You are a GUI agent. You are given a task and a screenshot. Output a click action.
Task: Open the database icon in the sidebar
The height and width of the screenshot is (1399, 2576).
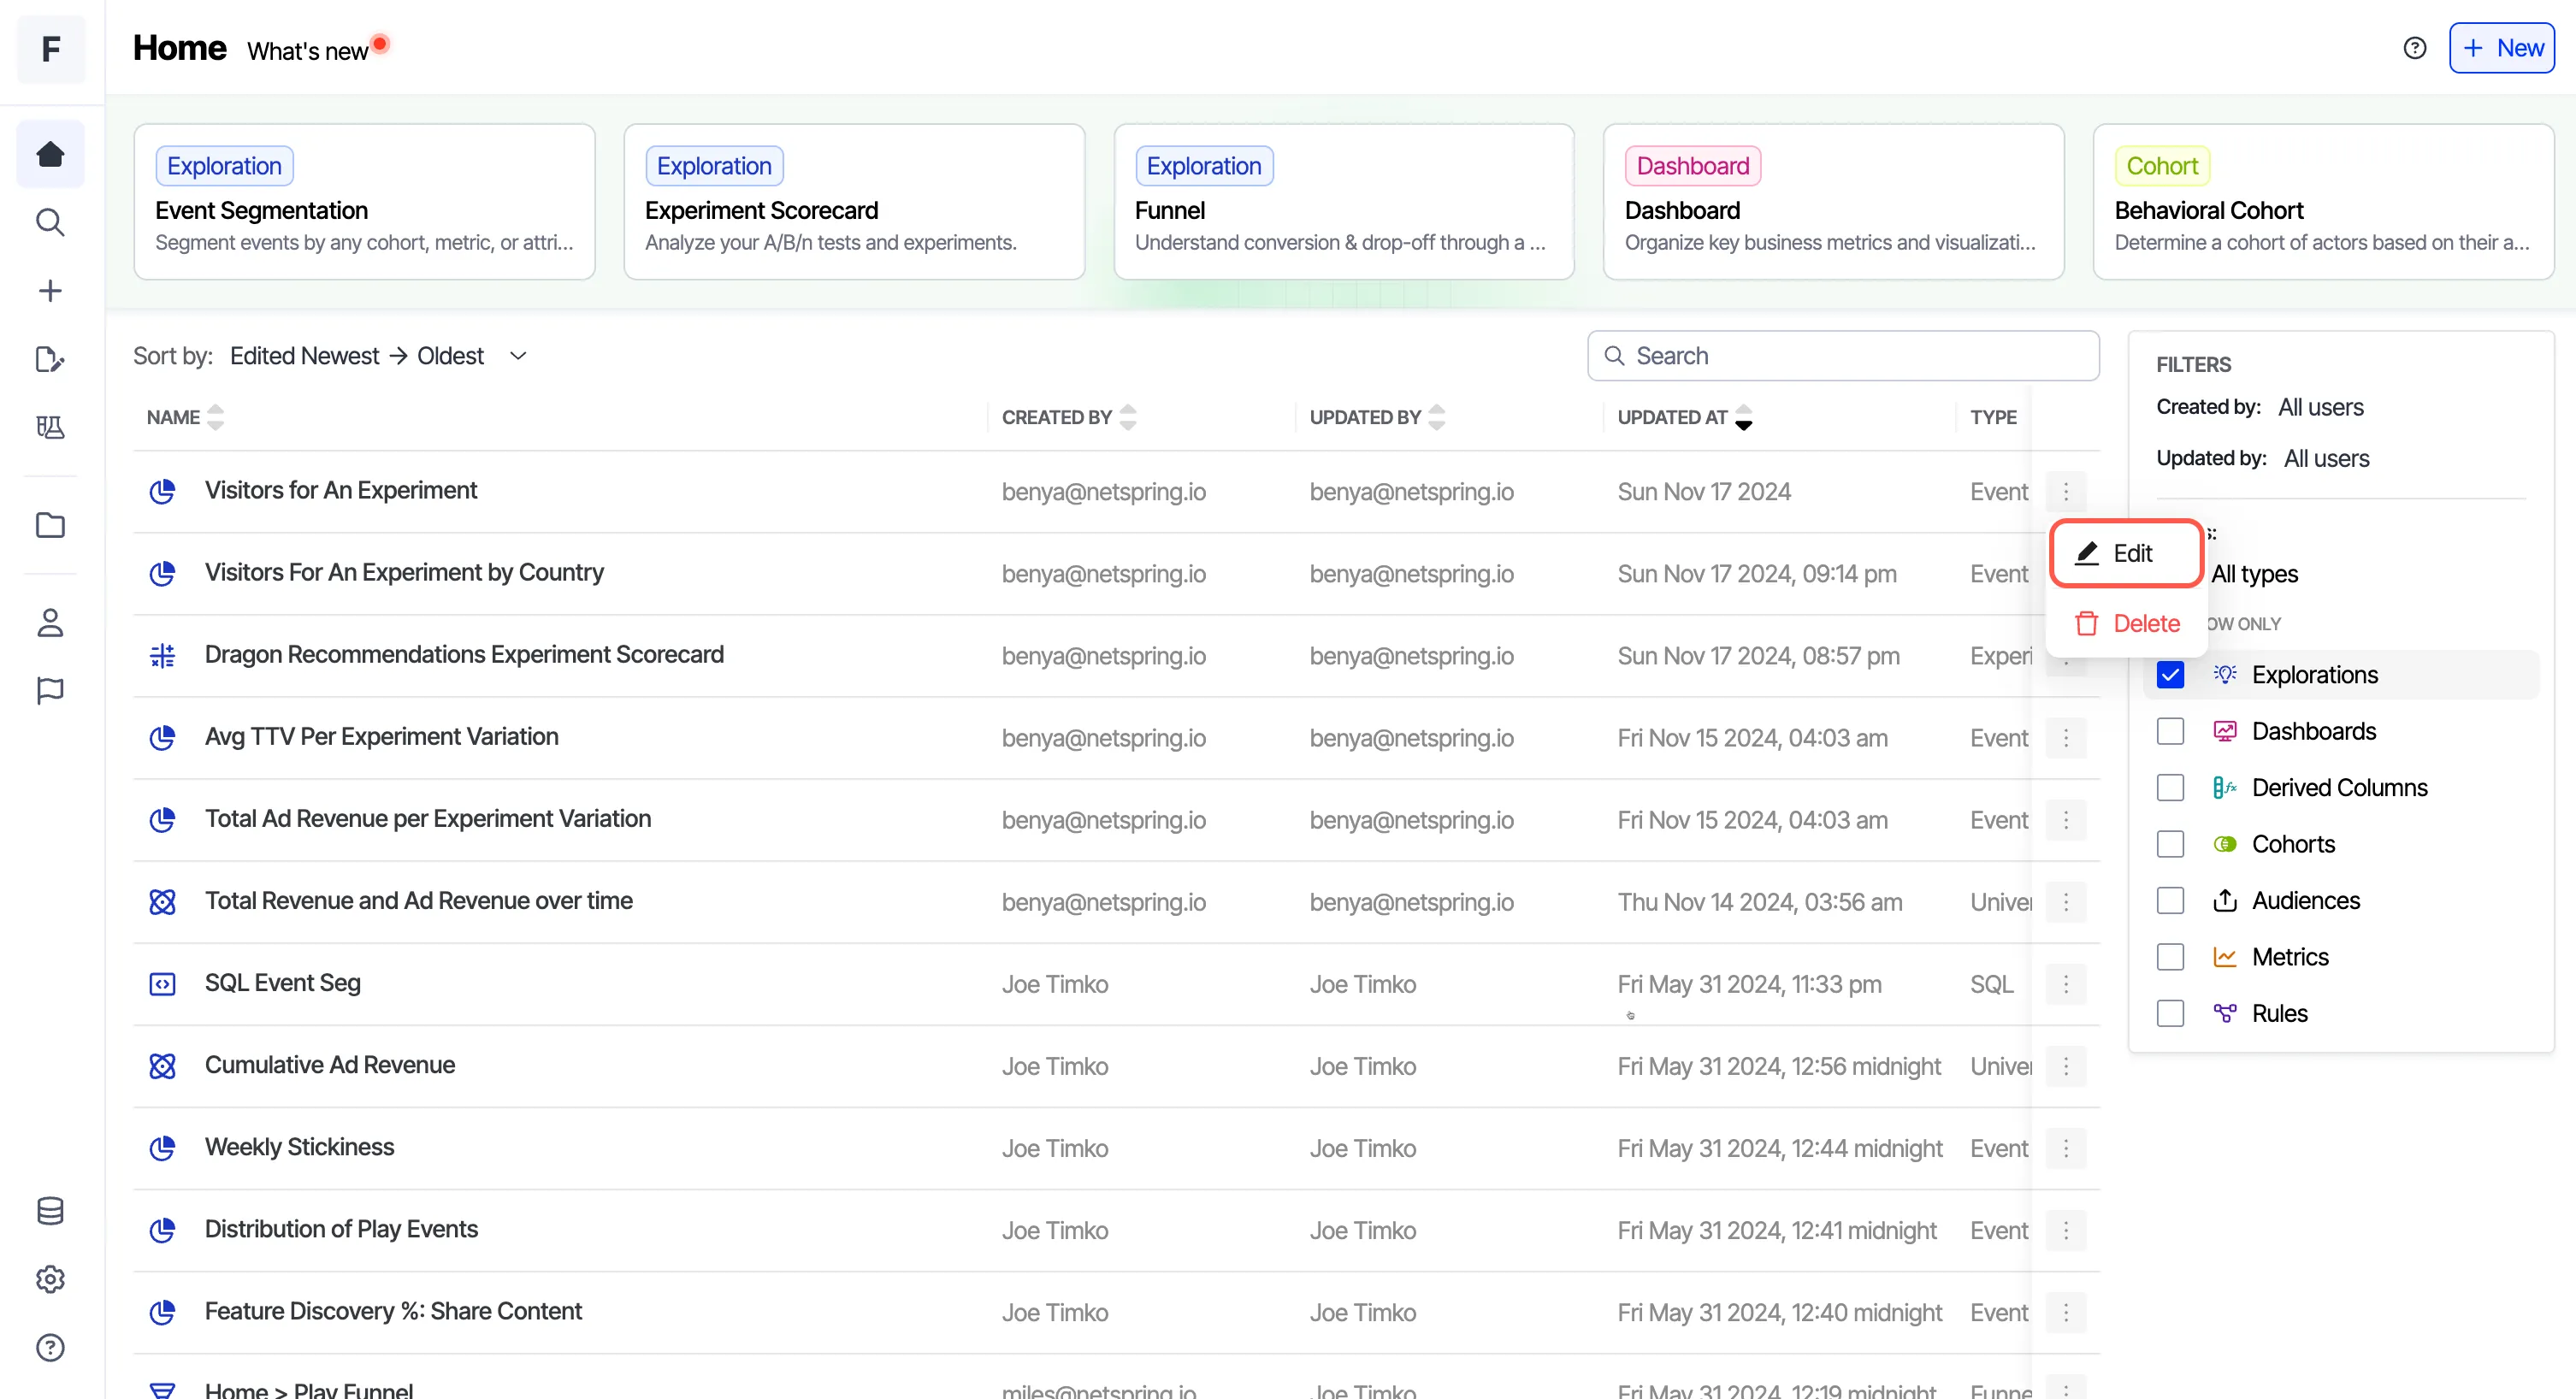[x=50, y=1211]
